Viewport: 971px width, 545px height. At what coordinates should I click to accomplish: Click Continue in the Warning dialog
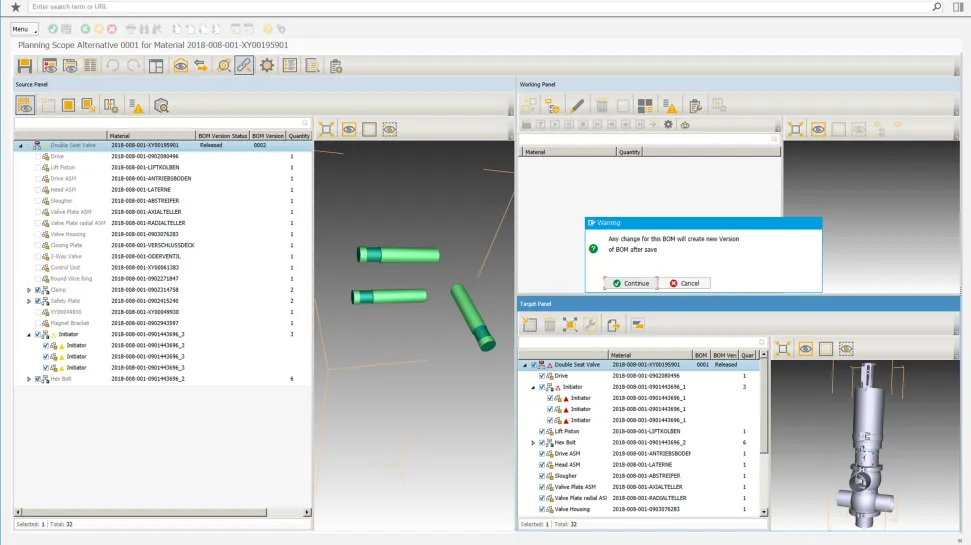pyautogui.click(x=631, y=283)
